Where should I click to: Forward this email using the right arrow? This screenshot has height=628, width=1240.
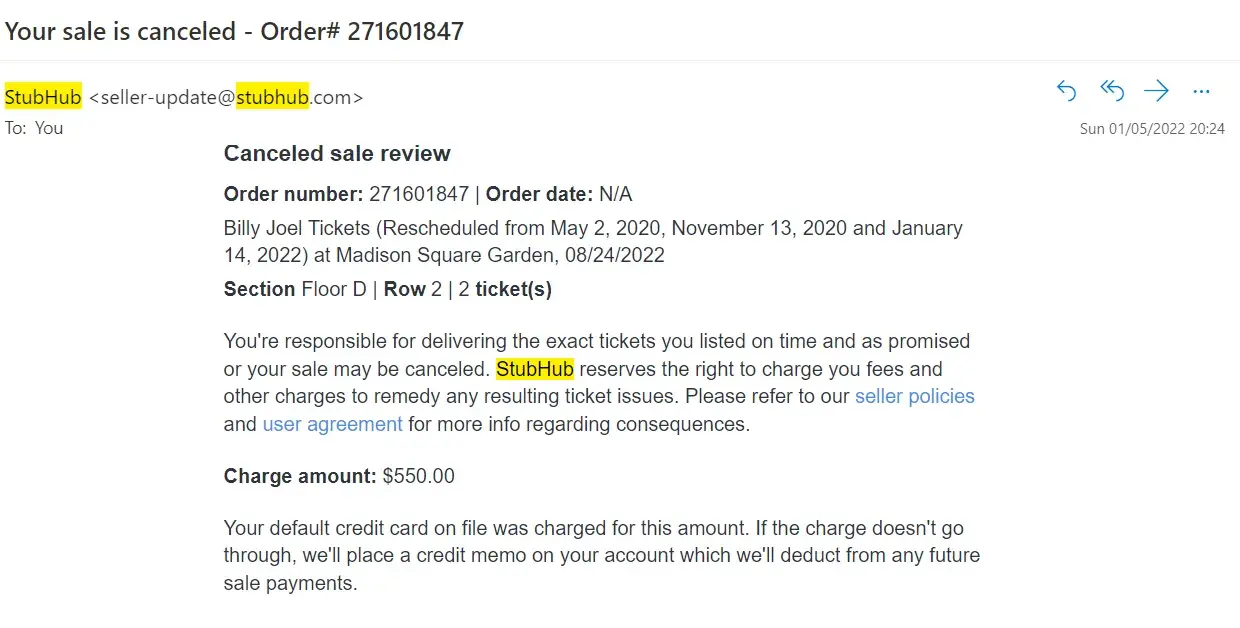point(1157,92)
